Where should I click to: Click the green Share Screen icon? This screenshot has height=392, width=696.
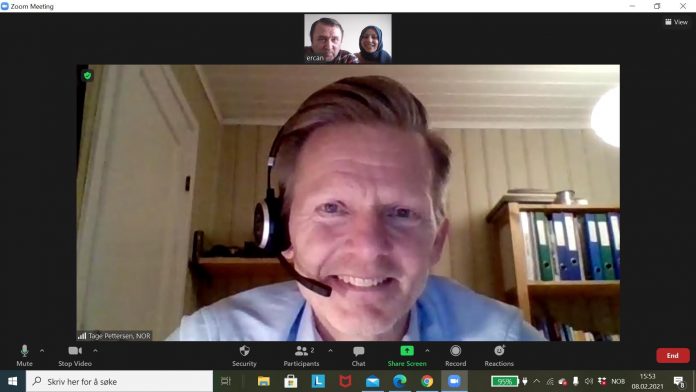tap(407, 351)
